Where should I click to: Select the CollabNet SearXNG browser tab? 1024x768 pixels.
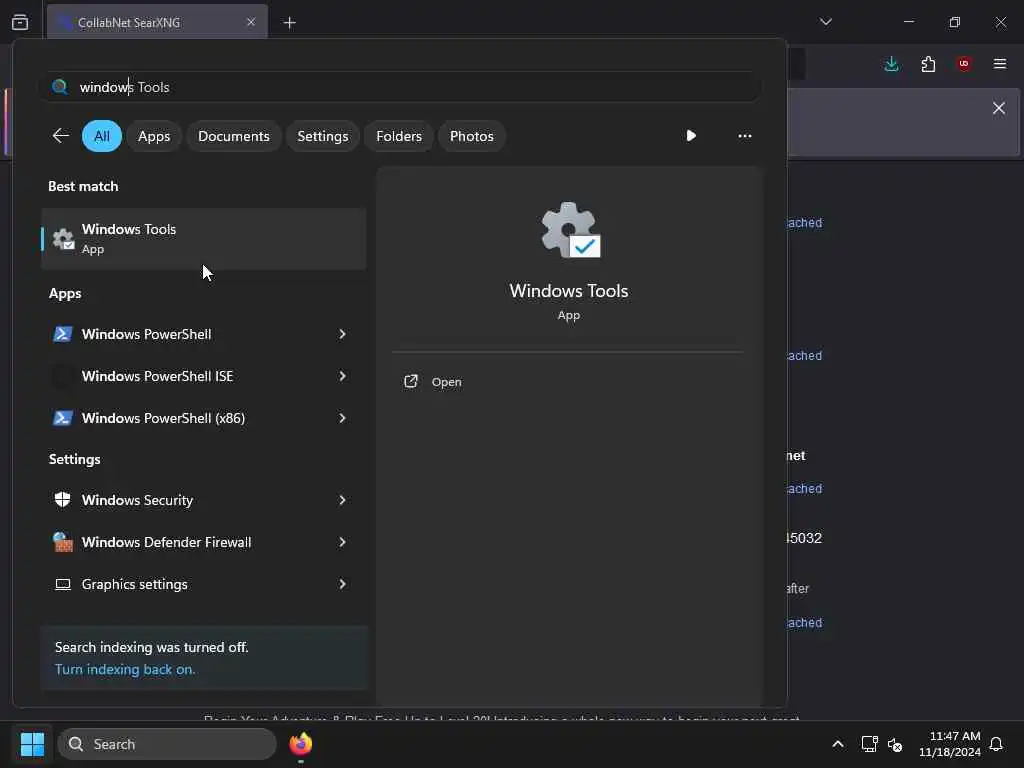(157, 22)
